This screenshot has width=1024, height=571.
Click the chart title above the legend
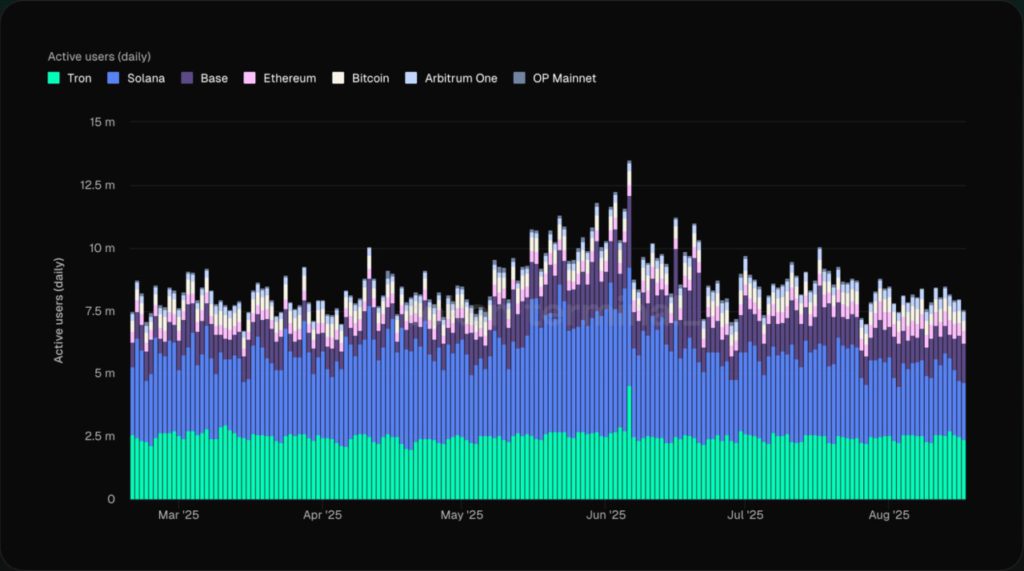(99, 57)
